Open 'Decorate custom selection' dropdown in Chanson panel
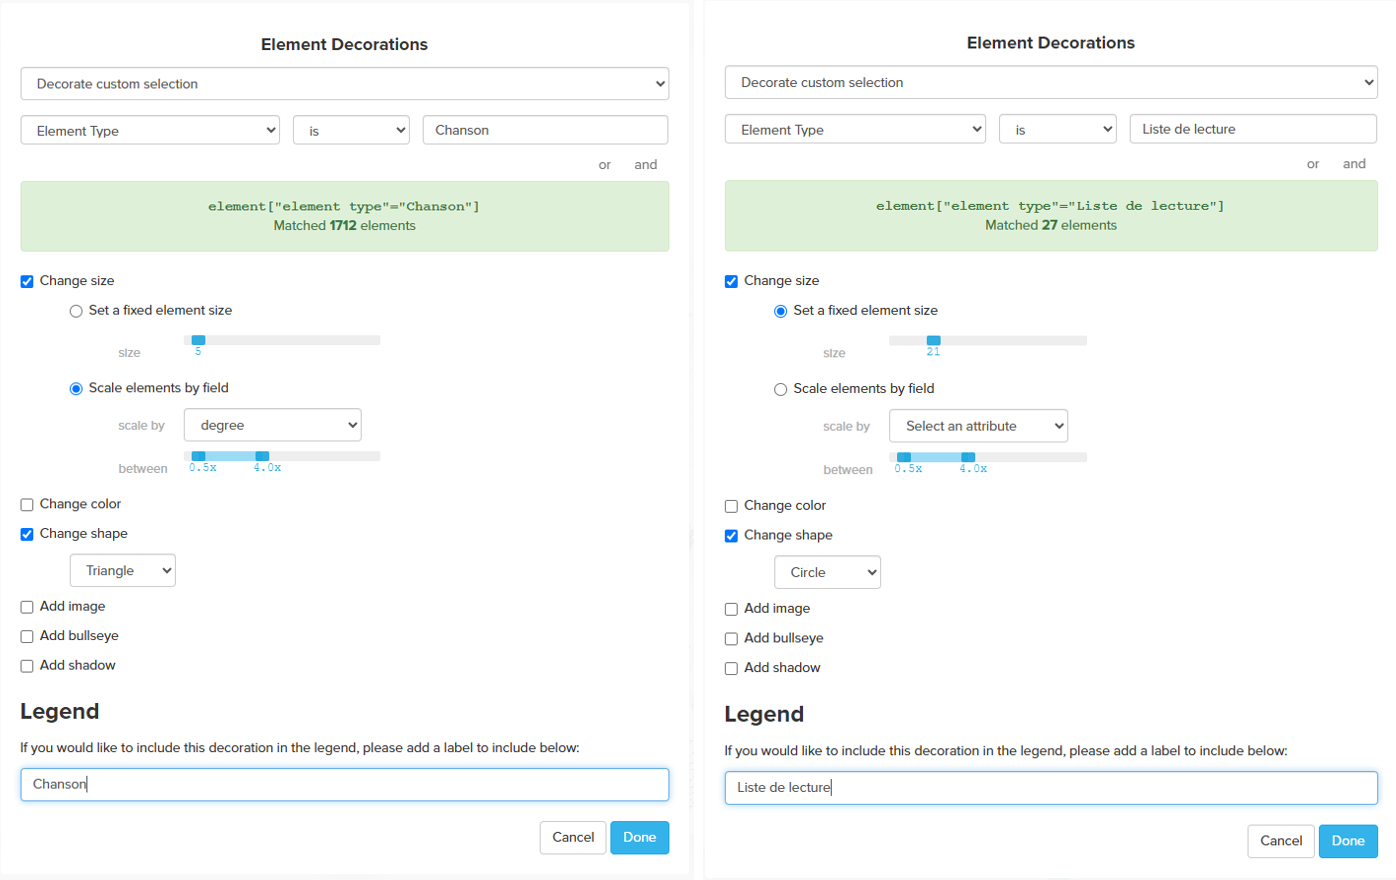Screen dimensions: 1396x880 point(345,84)
